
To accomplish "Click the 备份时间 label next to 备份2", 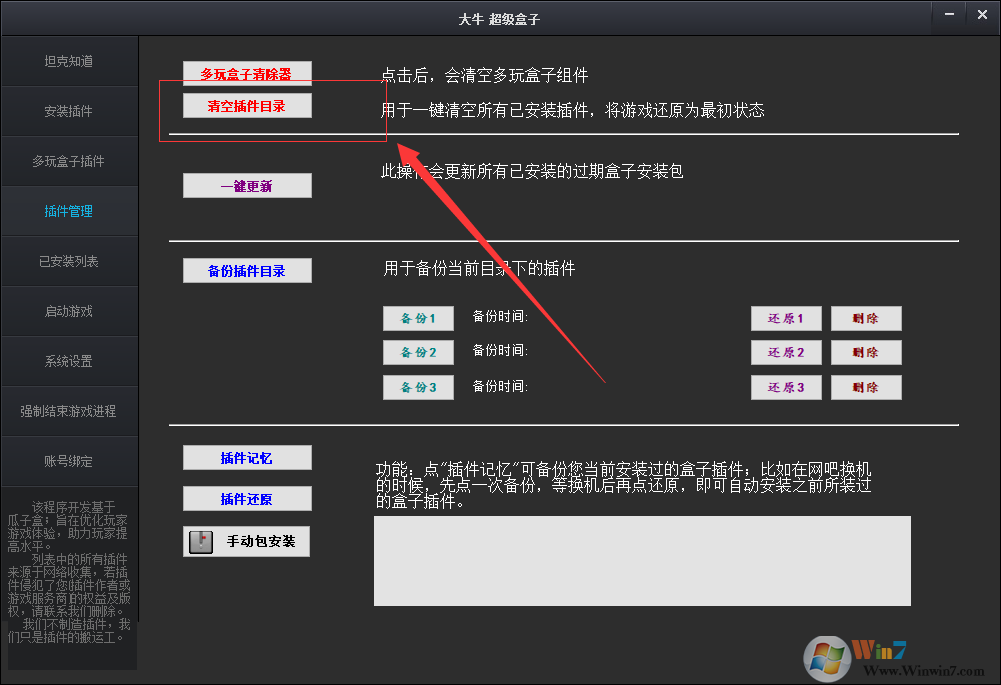I will [500, 350].
